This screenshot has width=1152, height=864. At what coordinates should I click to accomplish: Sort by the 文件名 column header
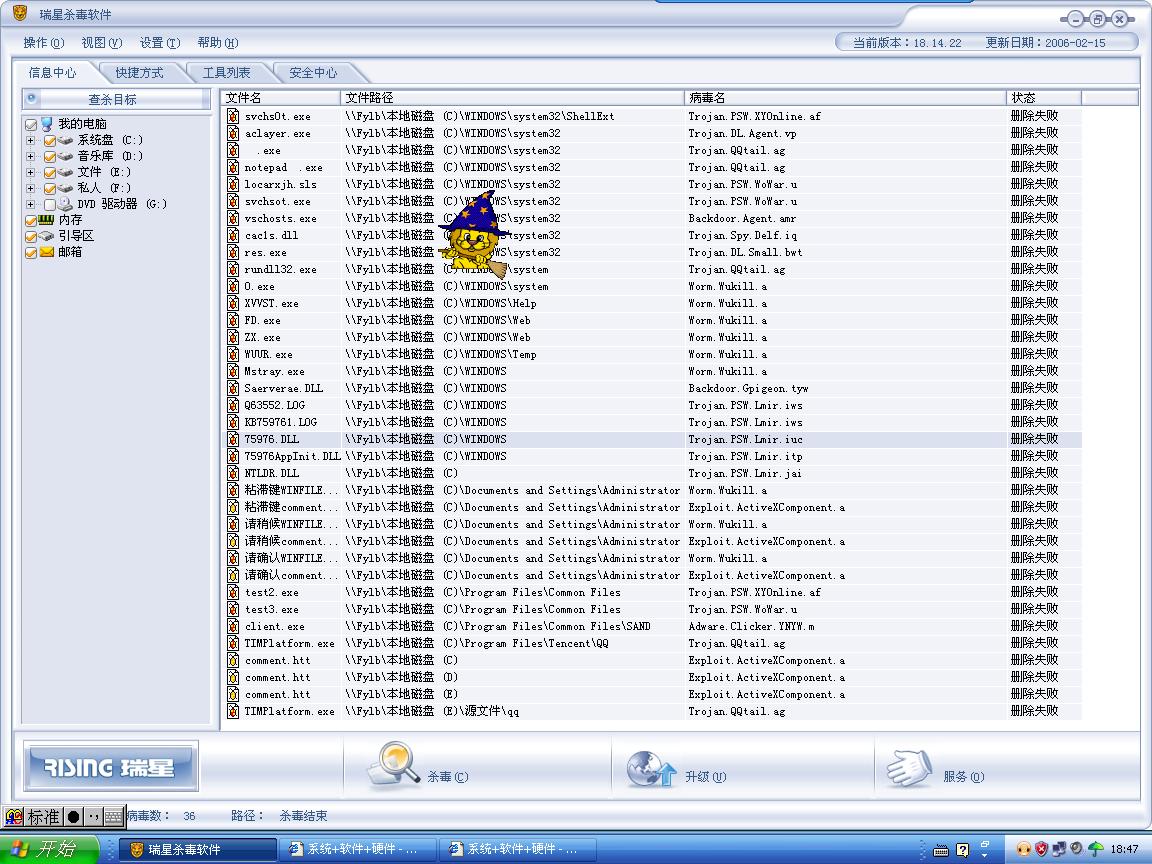281,98
